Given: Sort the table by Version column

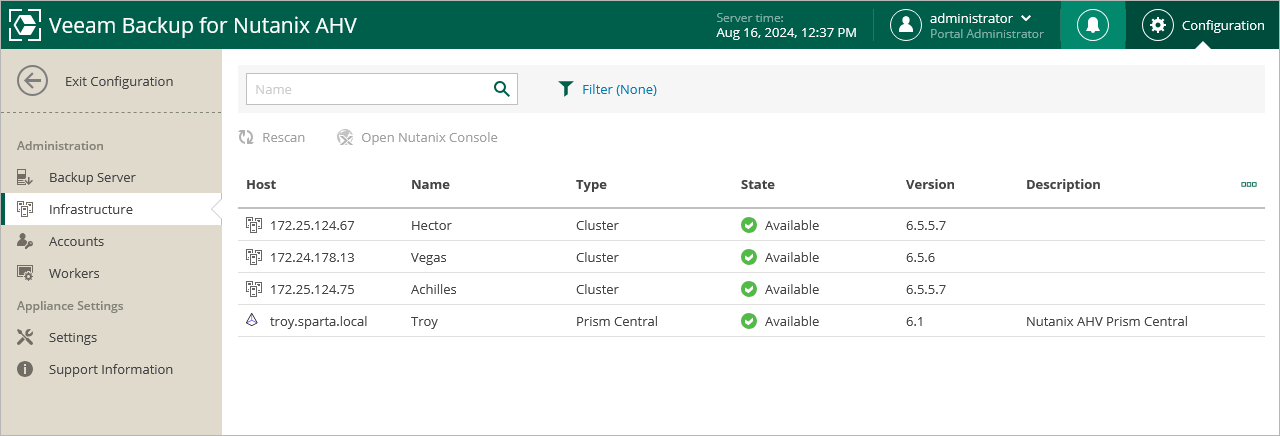Looking at the screenshot, I should (x=930, y=184).
